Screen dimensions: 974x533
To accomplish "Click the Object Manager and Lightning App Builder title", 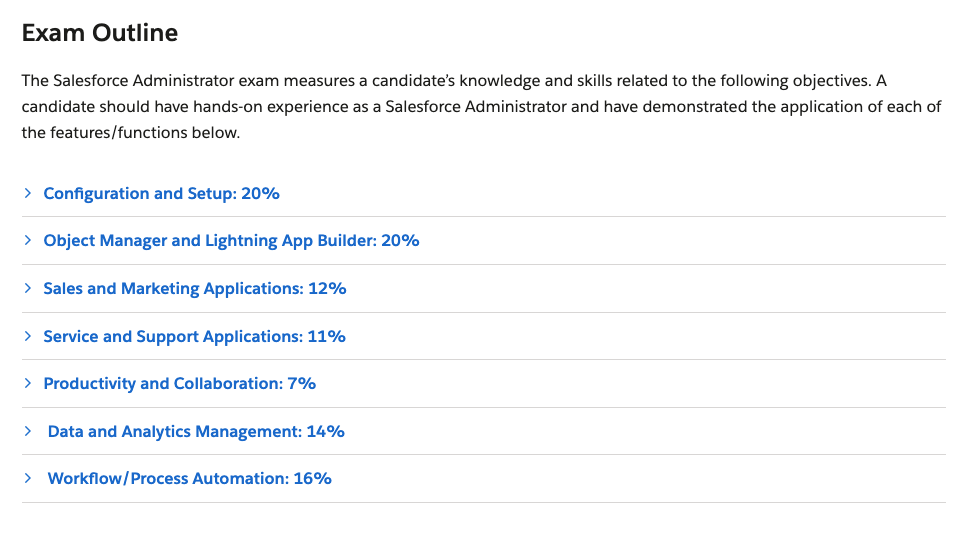I will 210,241.
